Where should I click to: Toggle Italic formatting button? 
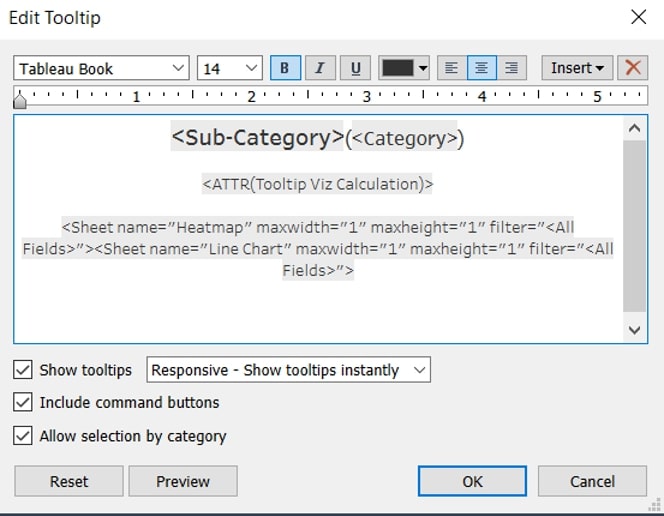[321, 68]
